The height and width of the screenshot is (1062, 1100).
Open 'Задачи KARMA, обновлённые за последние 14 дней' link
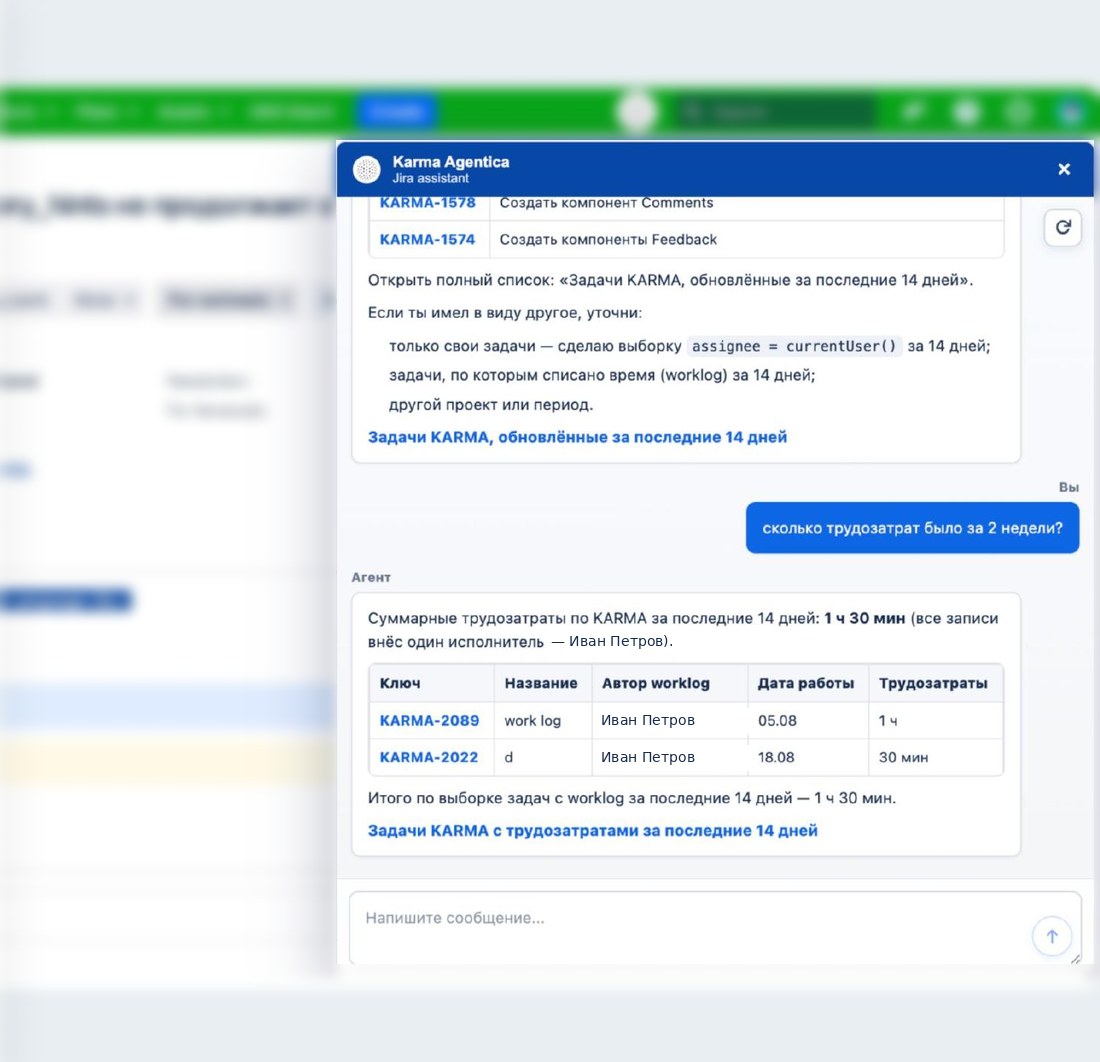click(x=577, y=437)
